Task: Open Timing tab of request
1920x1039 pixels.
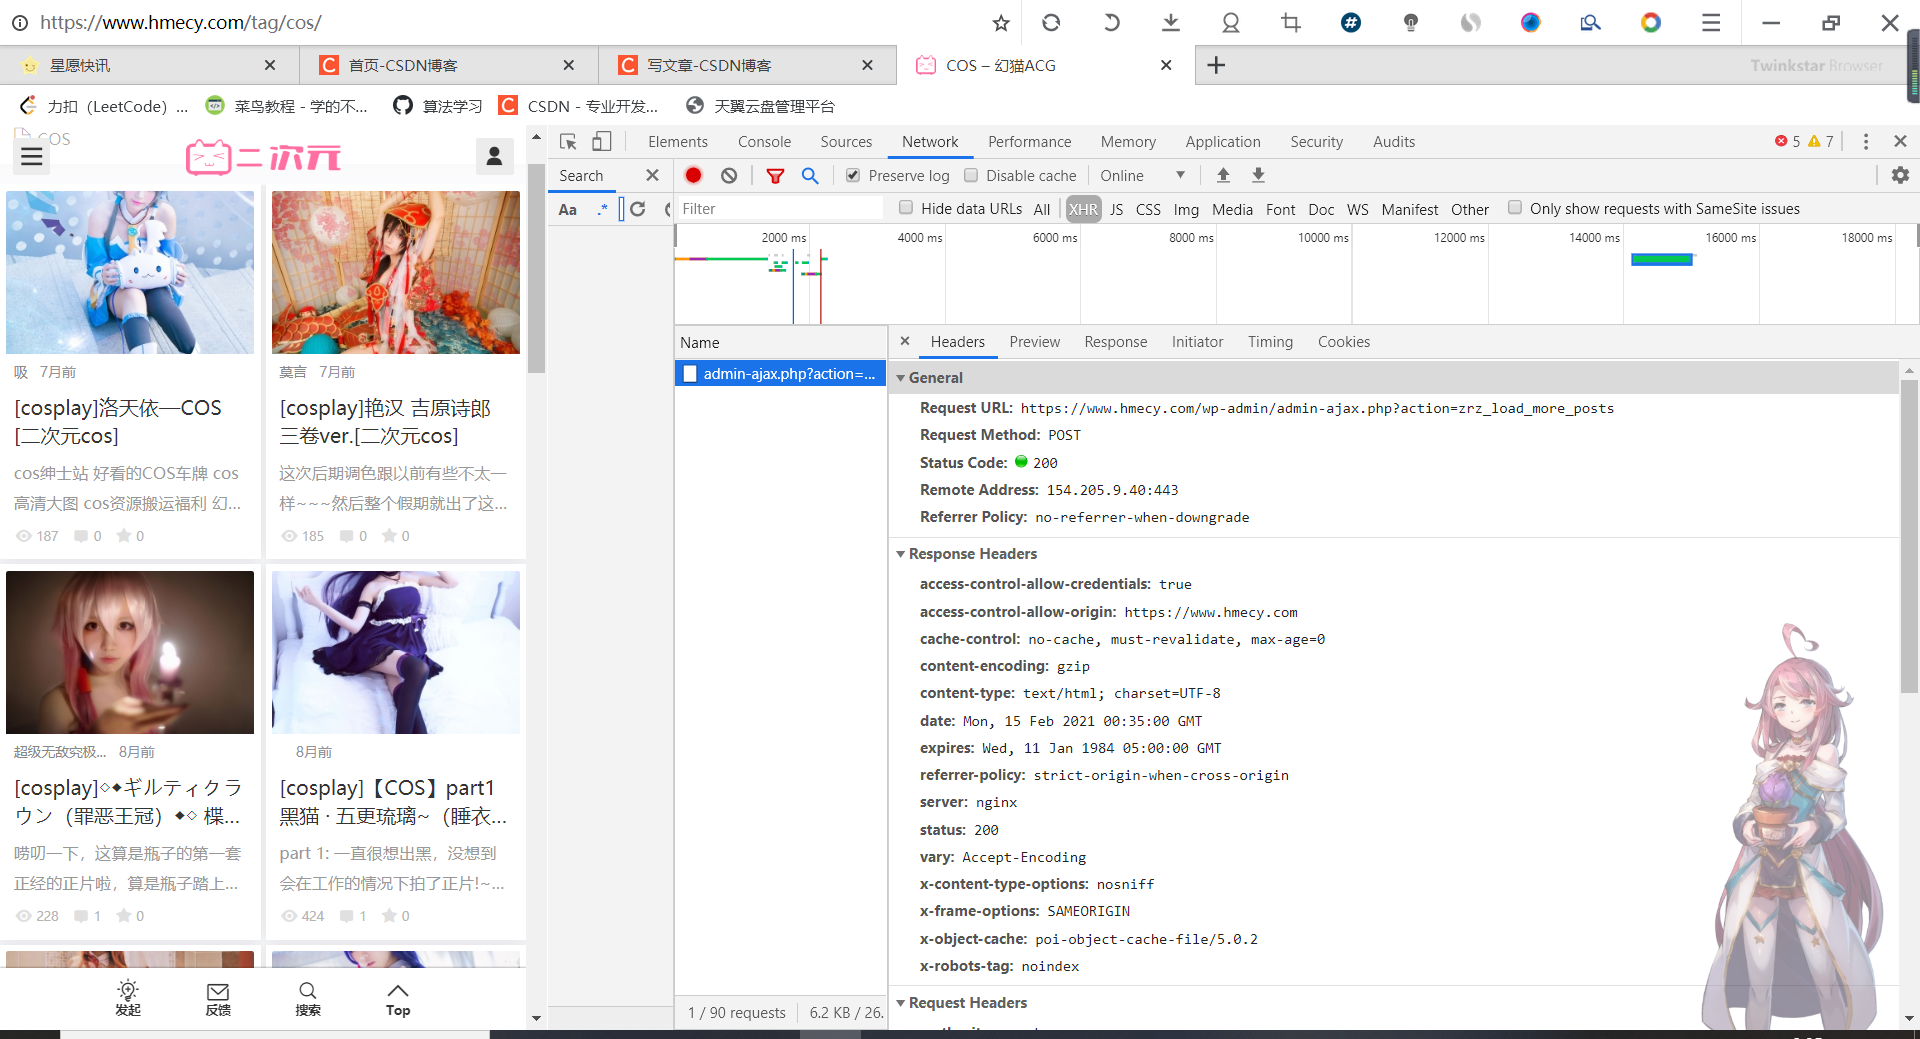Action: point(1270,342)
